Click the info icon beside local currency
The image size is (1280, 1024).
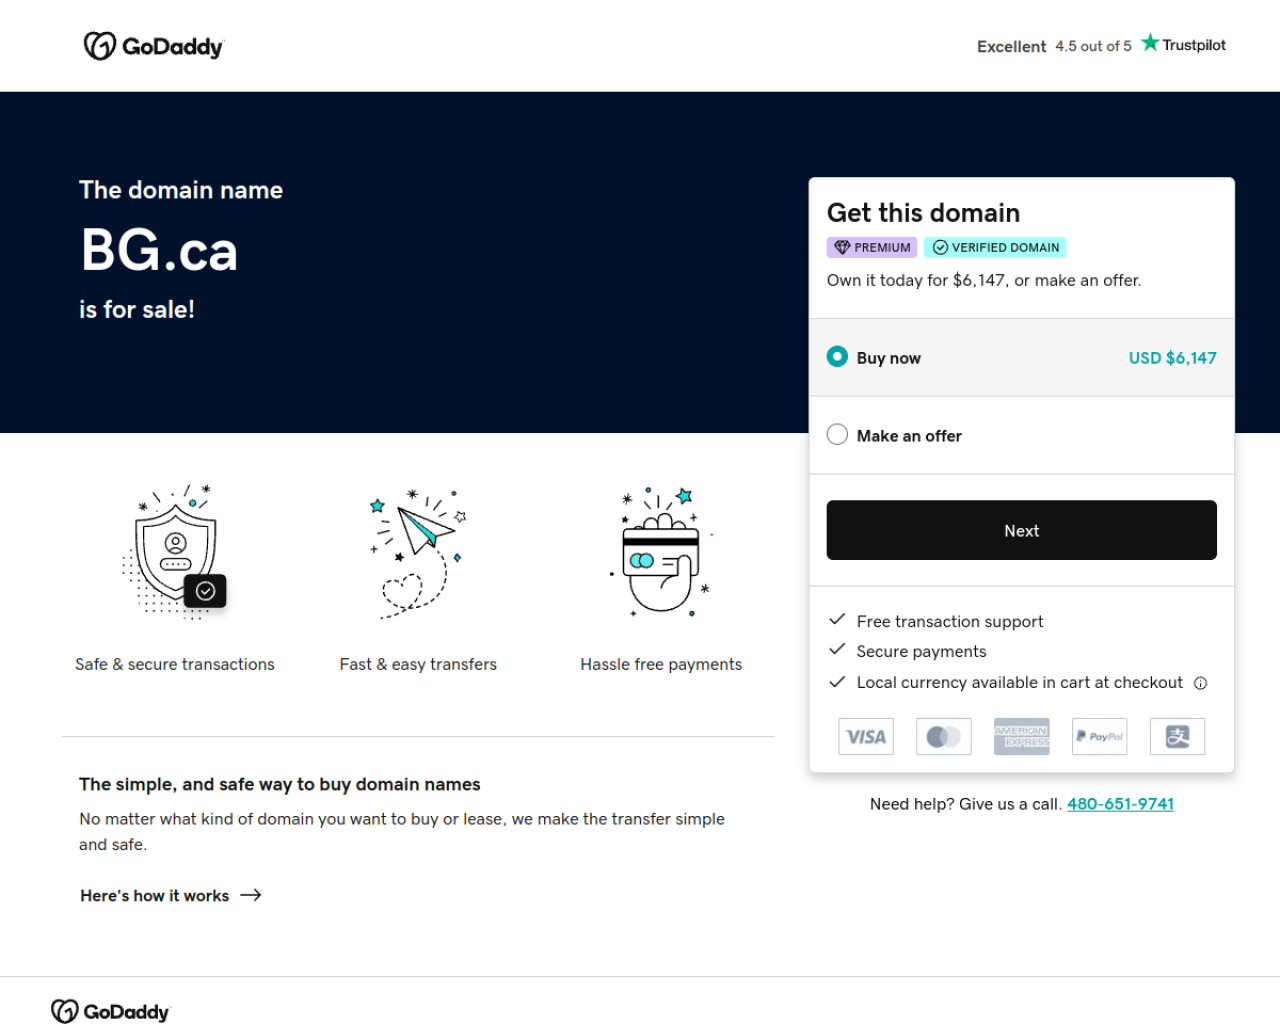pos(1200,683)
